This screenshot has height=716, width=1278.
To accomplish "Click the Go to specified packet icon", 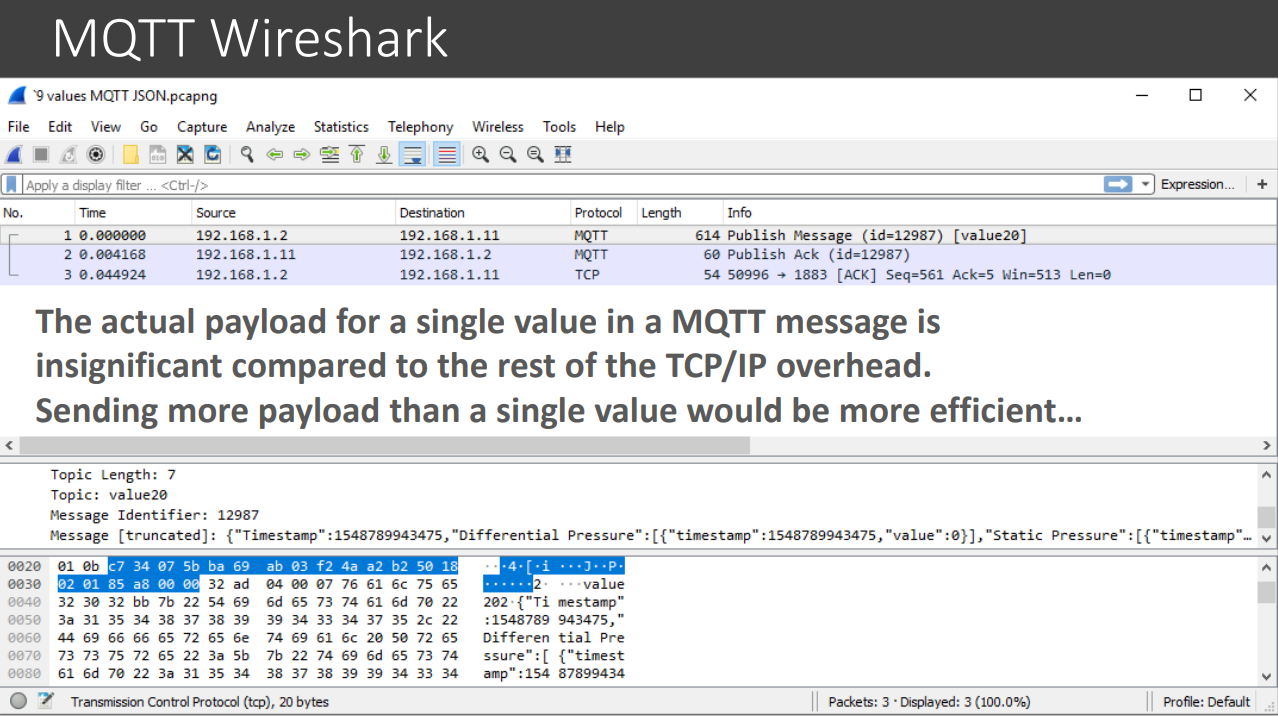I will point(329,155).
